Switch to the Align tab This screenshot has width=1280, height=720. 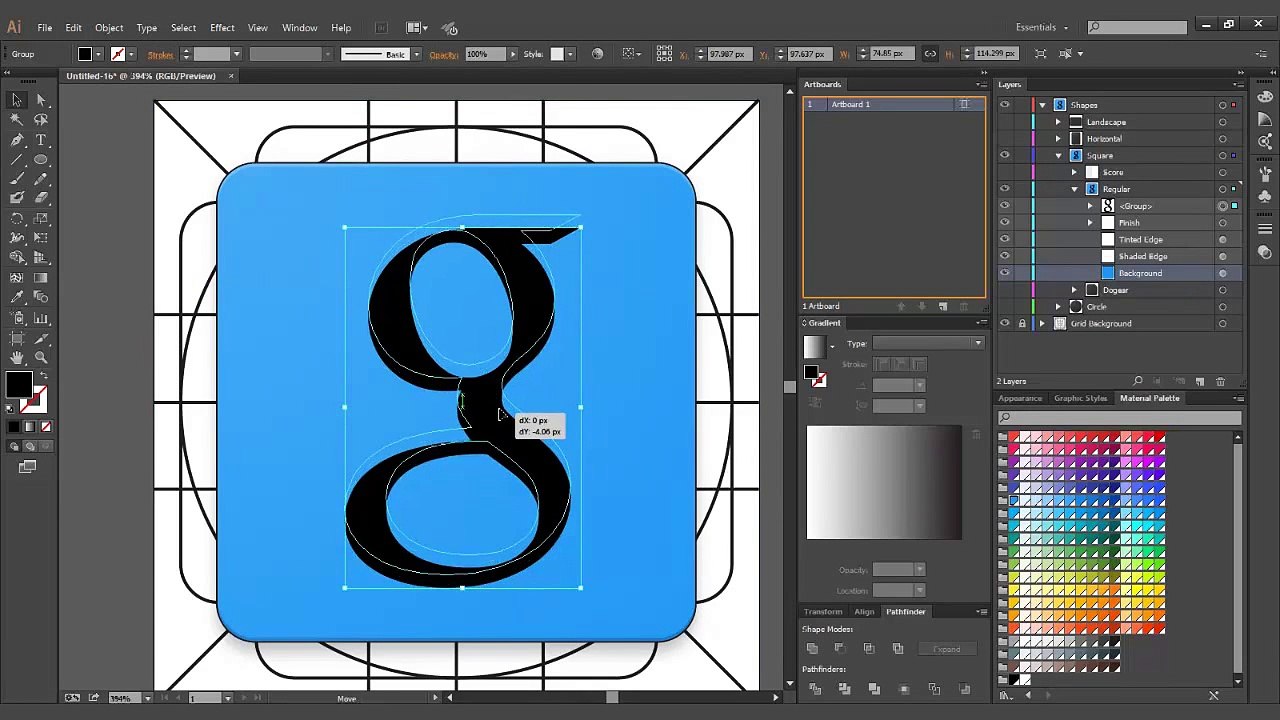click(x=864, y=611)
